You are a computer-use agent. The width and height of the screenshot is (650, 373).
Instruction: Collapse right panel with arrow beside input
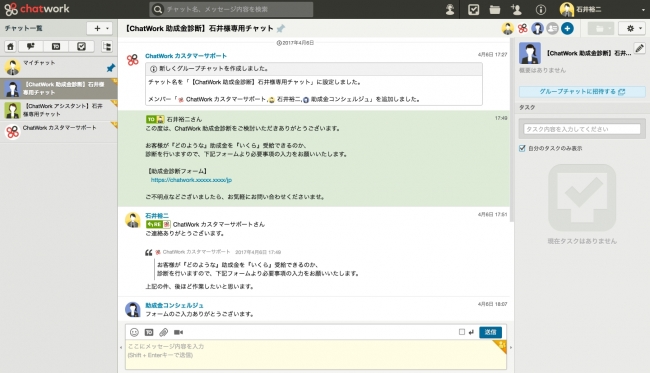tap(510, 347)
